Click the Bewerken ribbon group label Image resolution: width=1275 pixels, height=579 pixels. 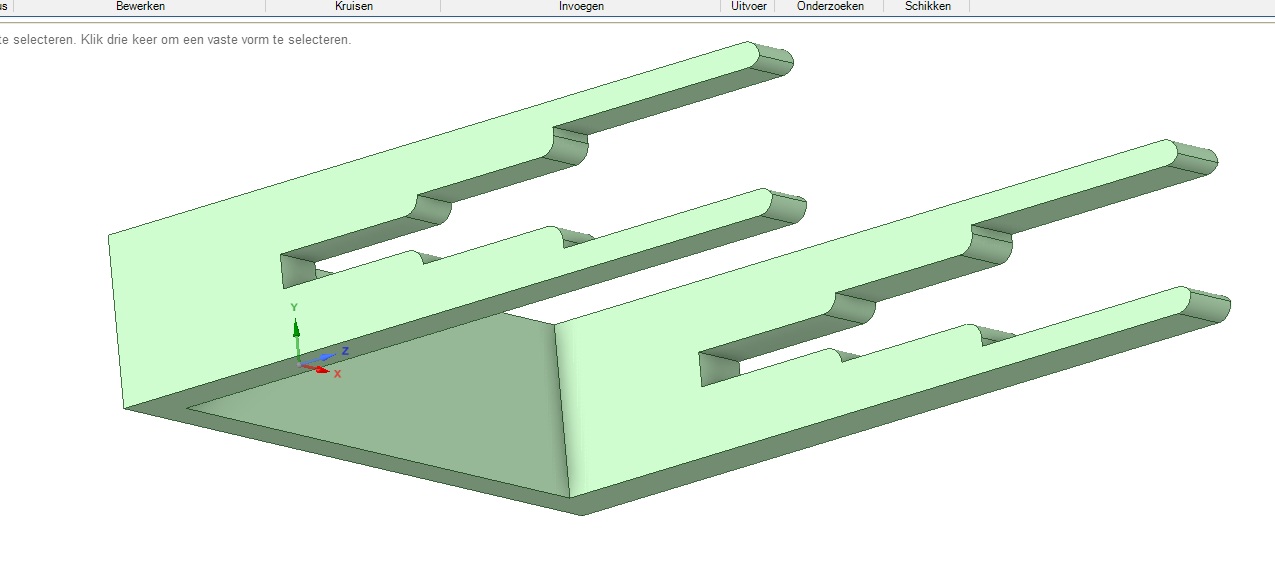point(140,6)
